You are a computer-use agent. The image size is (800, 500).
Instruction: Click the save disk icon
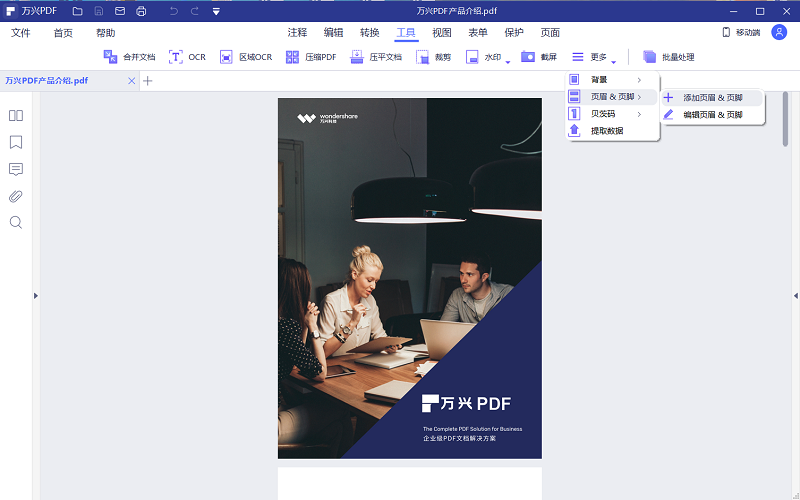tap(98, 11)
